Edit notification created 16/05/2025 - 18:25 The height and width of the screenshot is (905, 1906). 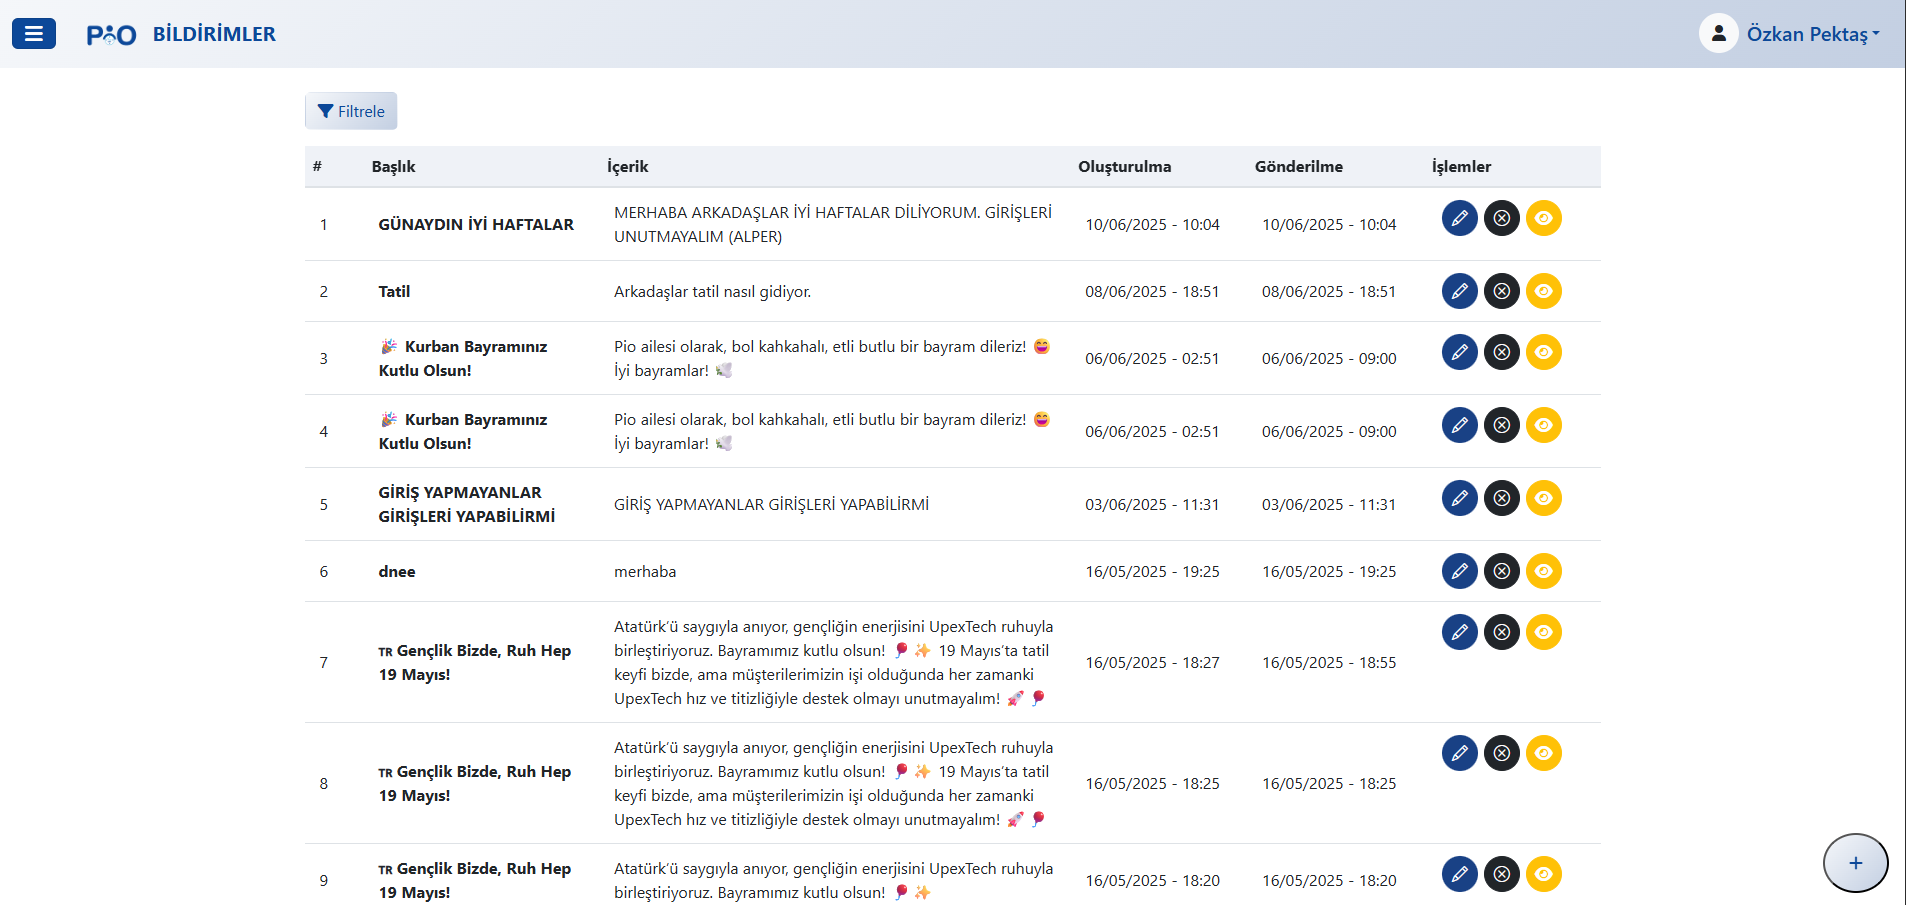[x=1459, y=753]
